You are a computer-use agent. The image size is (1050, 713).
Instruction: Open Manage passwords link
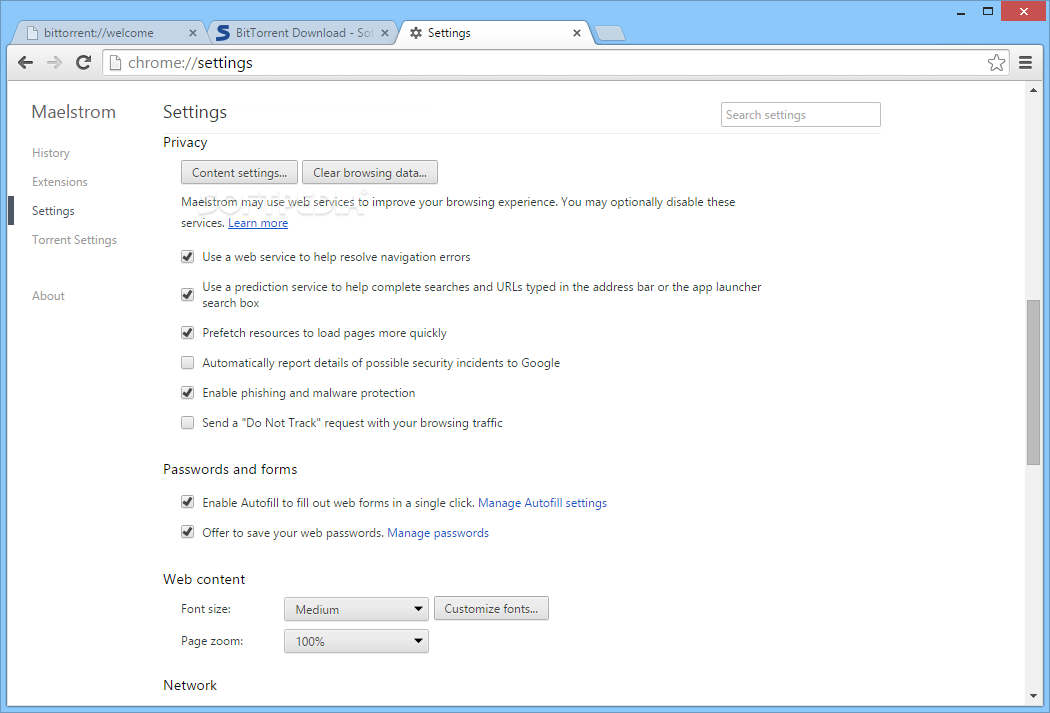438,533
